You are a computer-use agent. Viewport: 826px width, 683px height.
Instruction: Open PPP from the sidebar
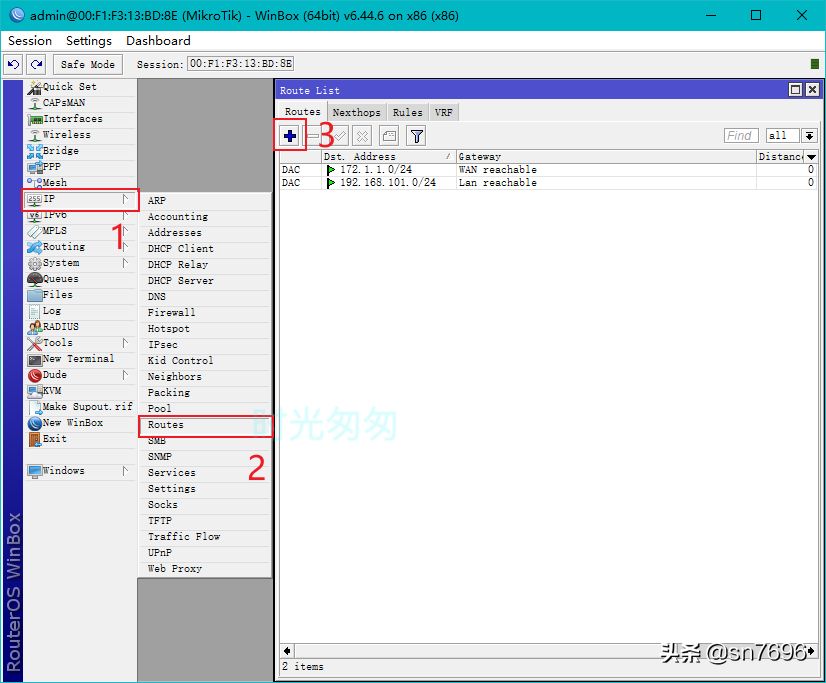pyautogui.click(x=81, y=167)
